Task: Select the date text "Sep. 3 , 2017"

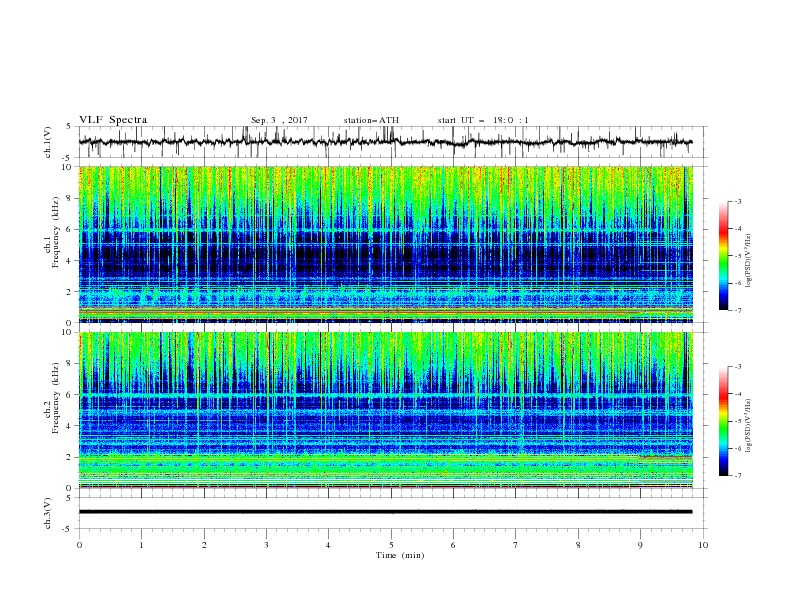Action: 279,120
